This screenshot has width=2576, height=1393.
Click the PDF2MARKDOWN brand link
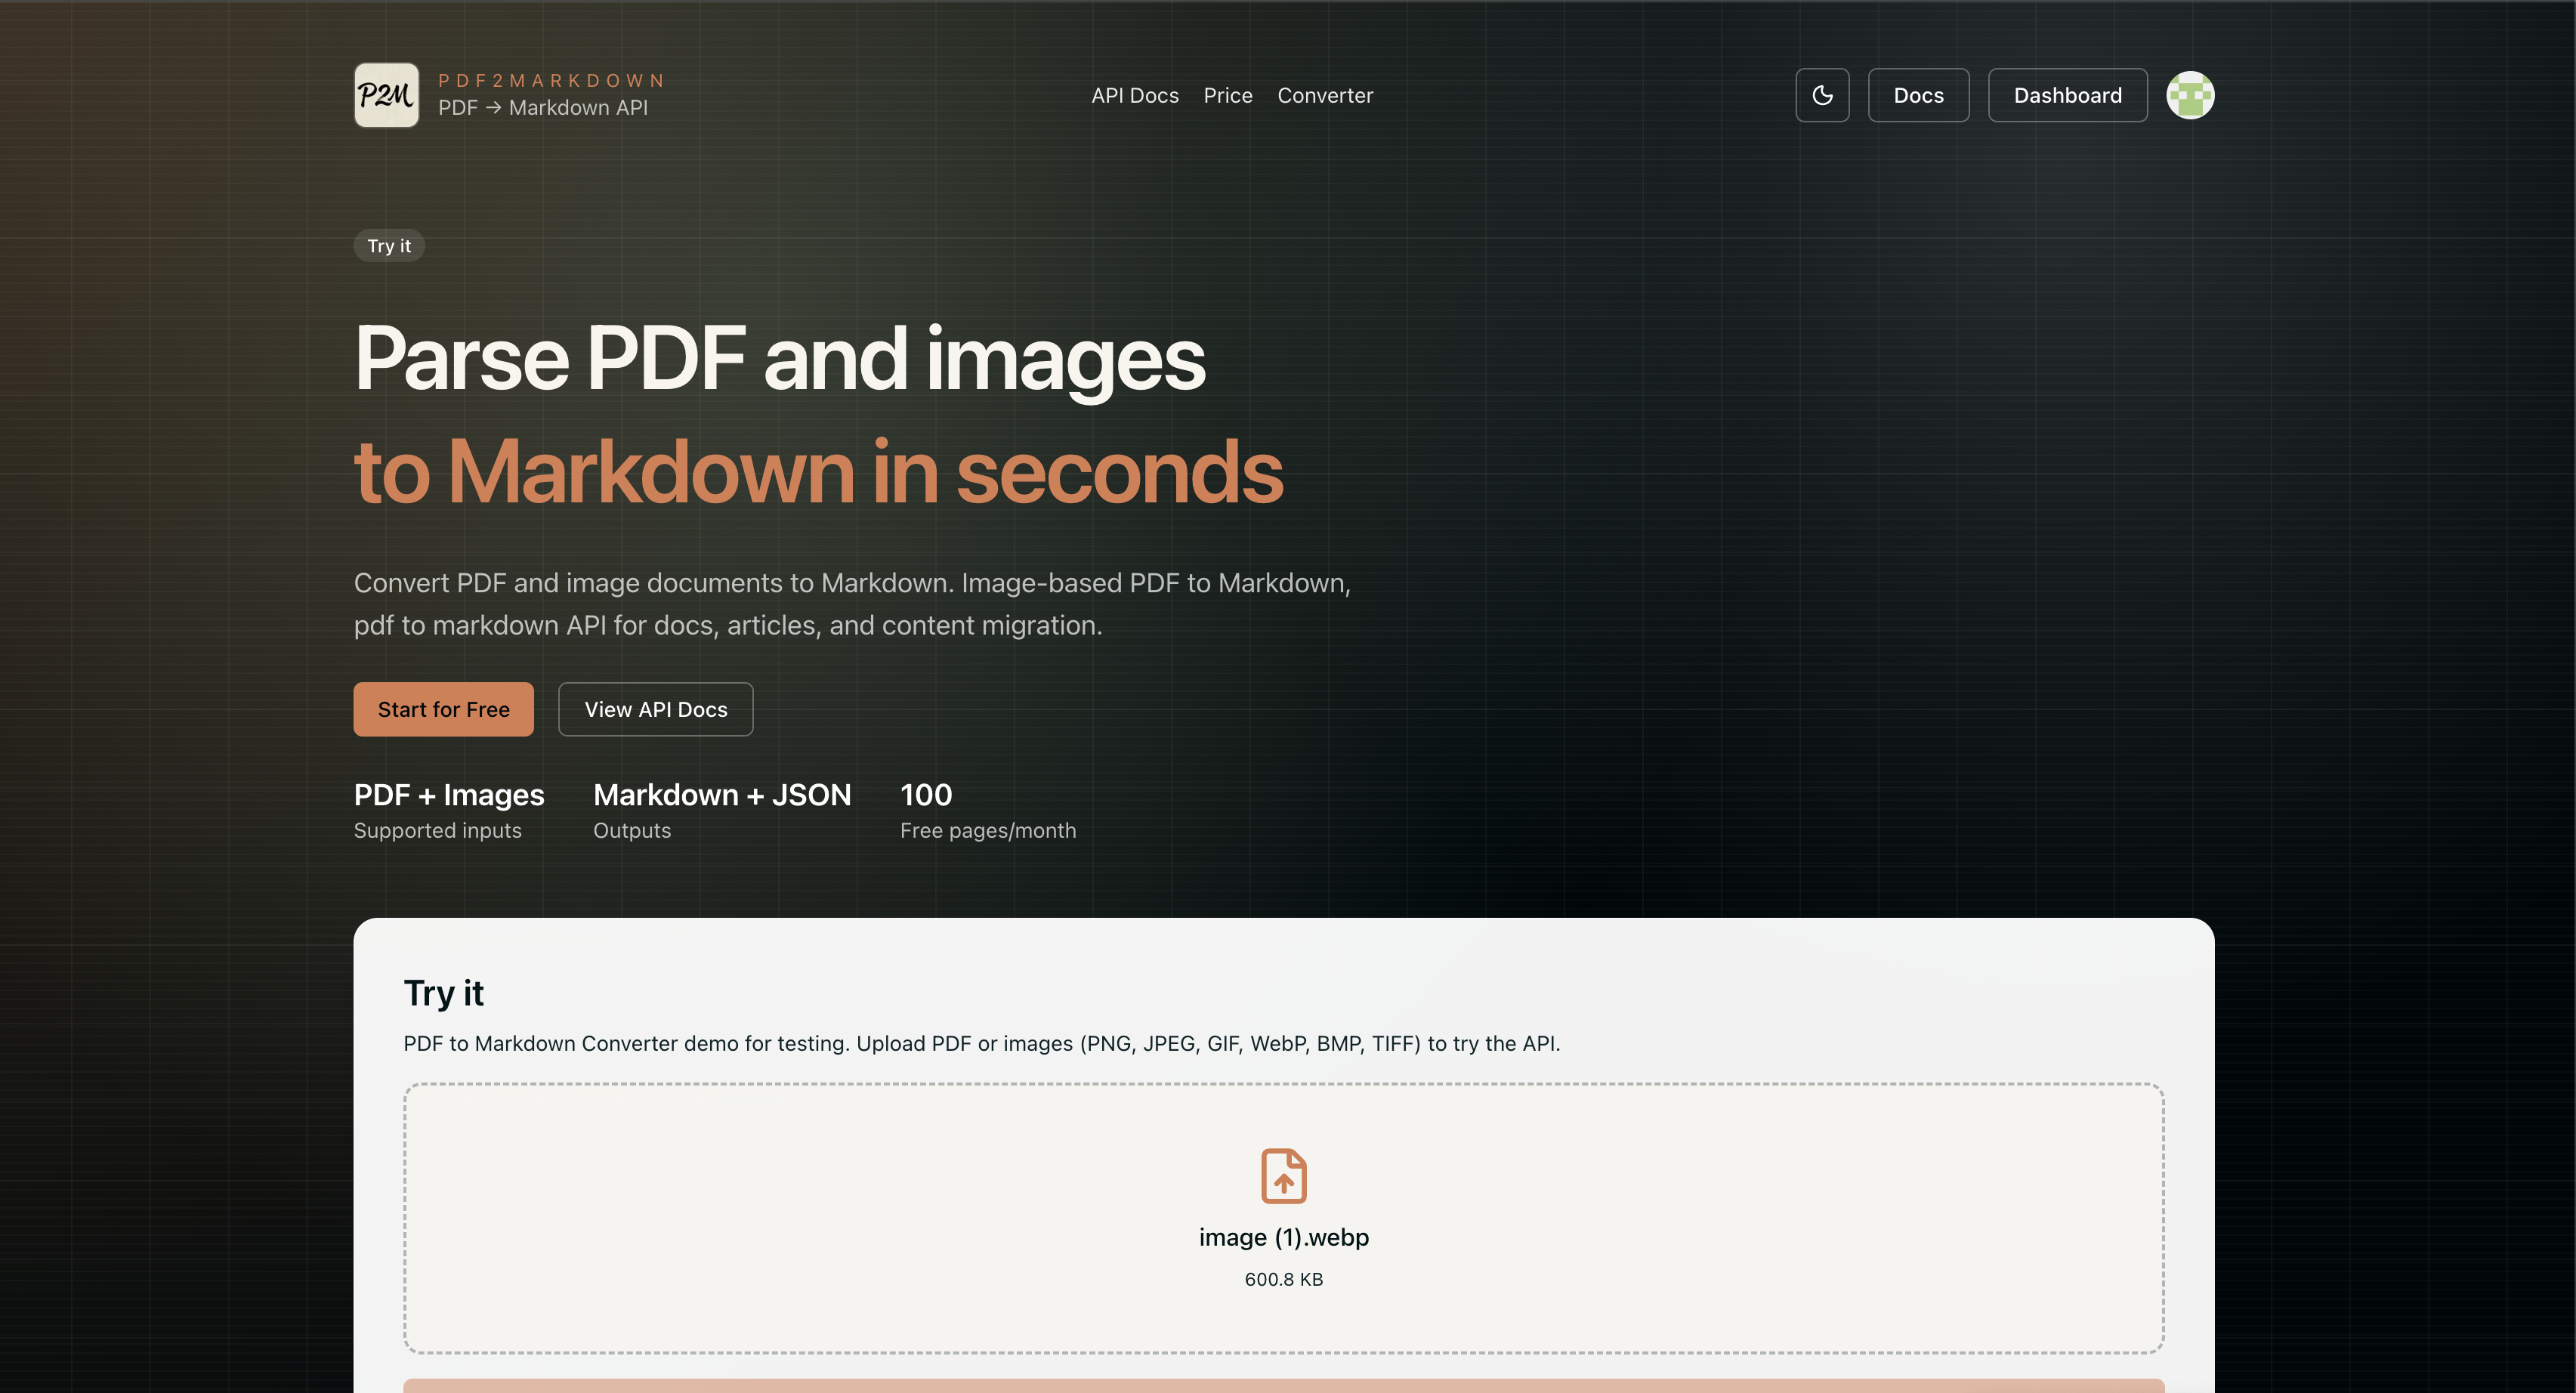(x=551, y=80)
